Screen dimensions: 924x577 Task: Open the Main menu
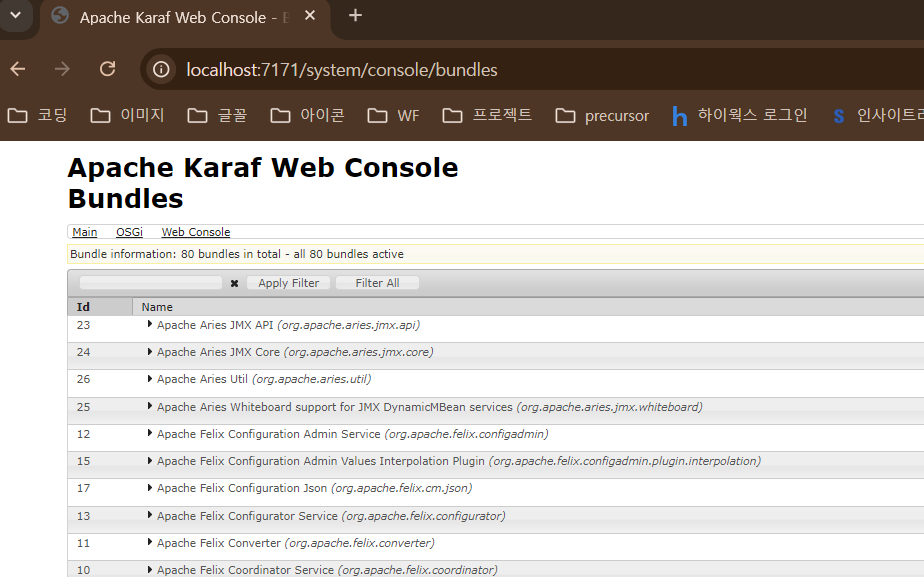pyautogui.click(x=85, y=232)
